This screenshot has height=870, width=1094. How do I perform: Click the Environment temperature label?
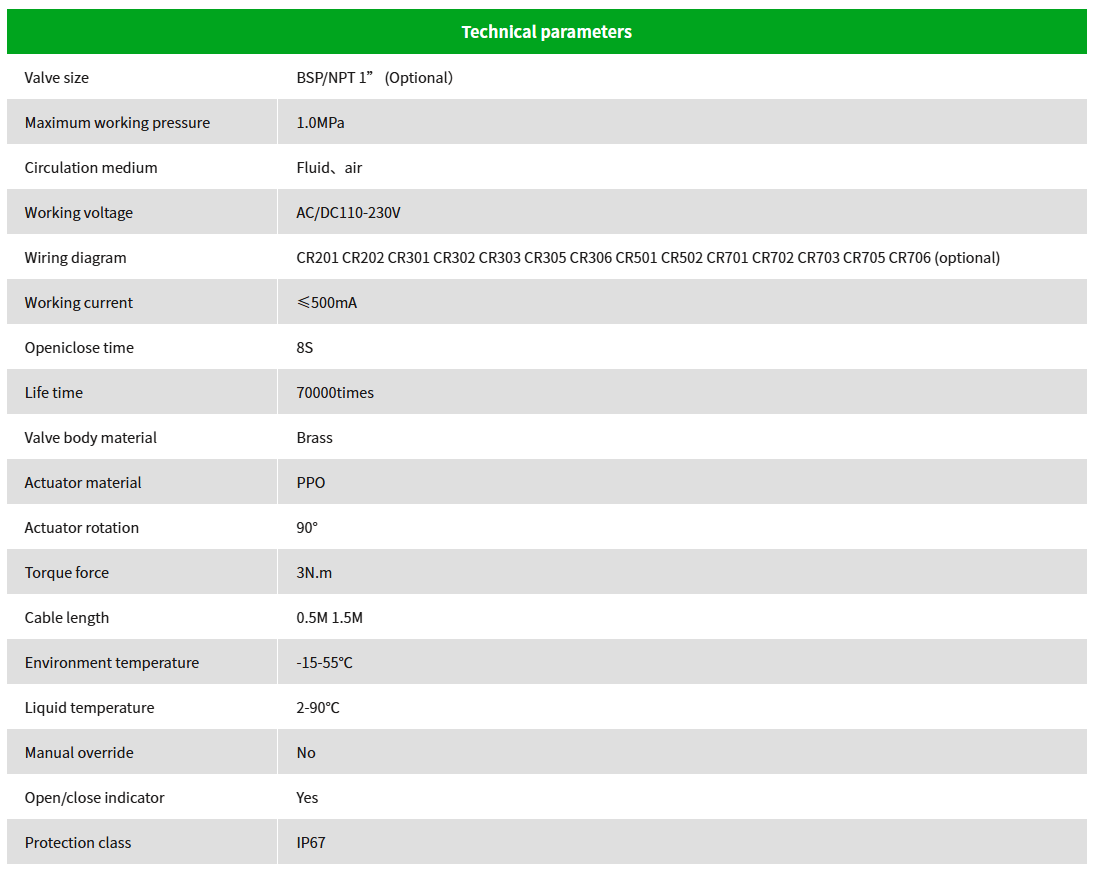coord(112,663)
